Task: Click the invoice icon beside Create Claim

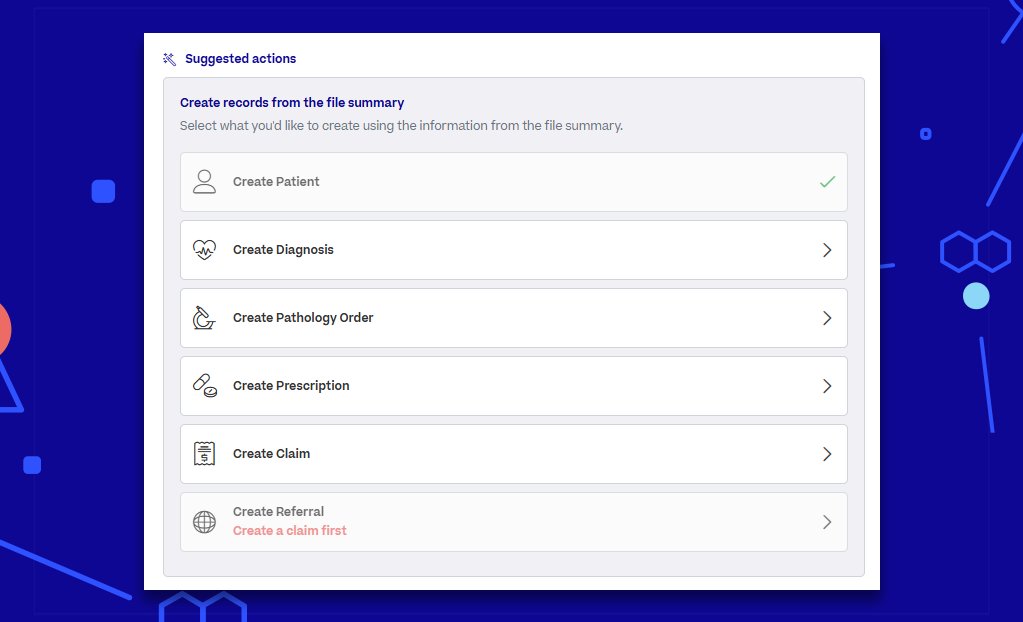Action: point(204,454)
